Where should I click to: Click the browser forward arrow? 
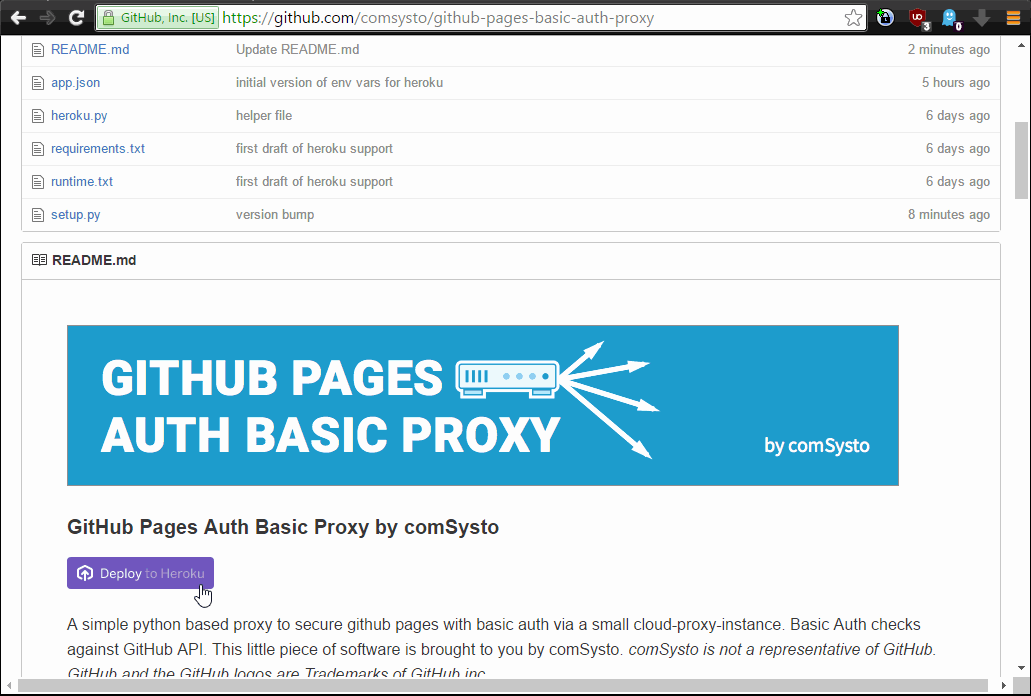(47, 18)
